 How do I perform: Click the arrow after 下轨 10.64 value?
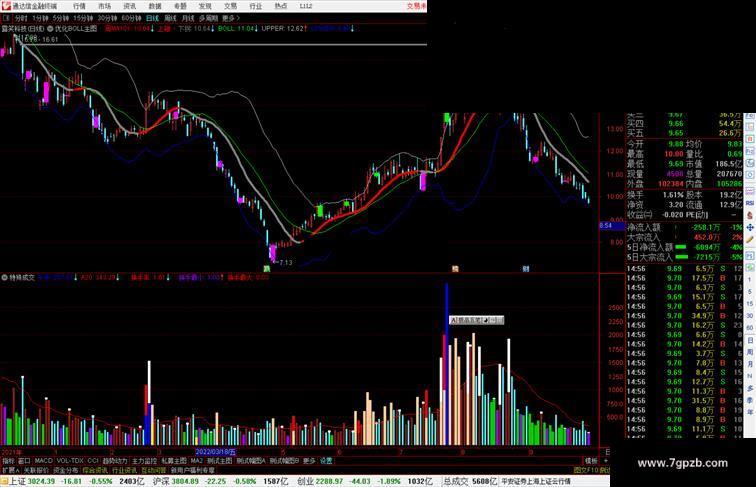point(213,29)
